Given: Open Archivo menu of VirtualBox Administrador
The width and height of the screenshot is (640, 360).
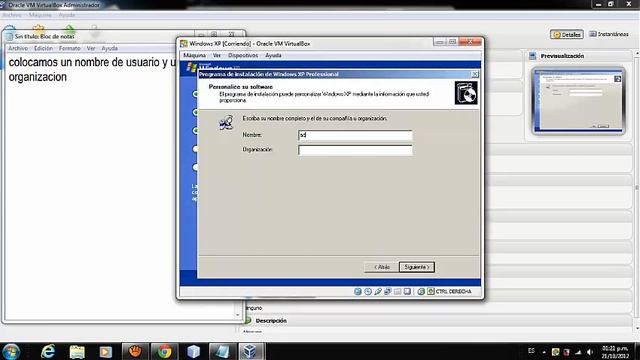Looking at the screenshot, I should [x=12, y=15].
